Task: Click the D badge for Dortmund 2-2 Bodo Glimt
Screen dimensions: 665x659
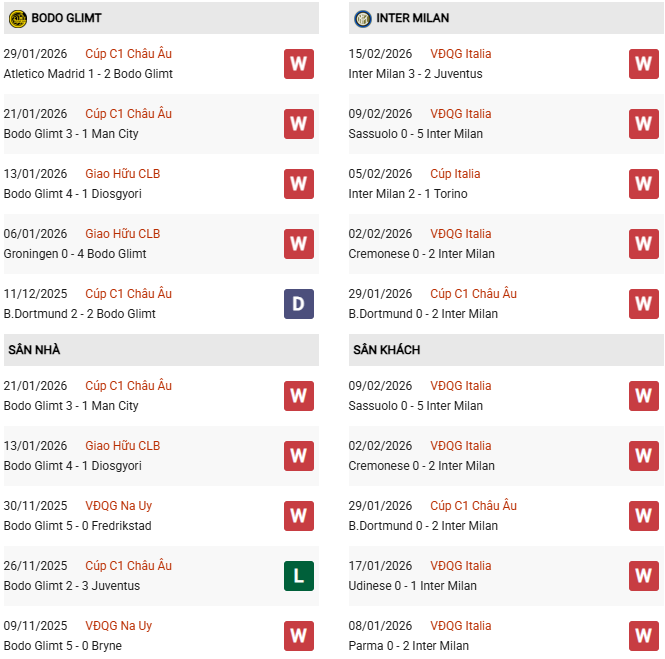Action: pos(298,304)
